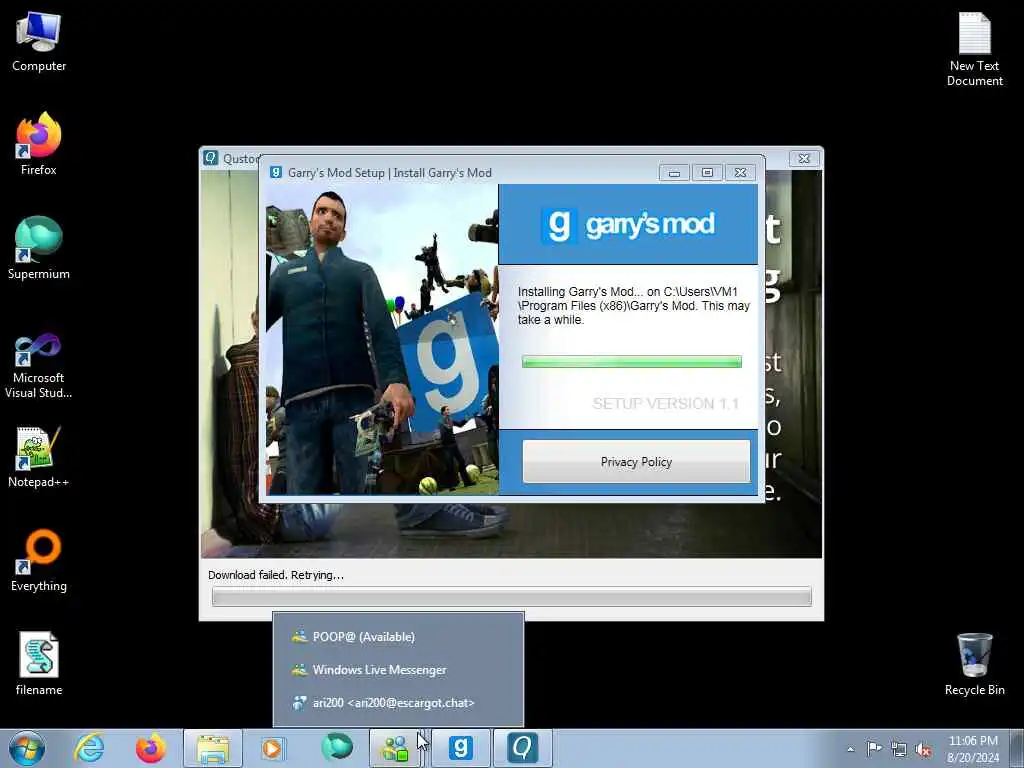This screenshot has height=768, width=1024.
Task: Click the 'SETUP VERSION 1.1' label
Action: point(665,404)
